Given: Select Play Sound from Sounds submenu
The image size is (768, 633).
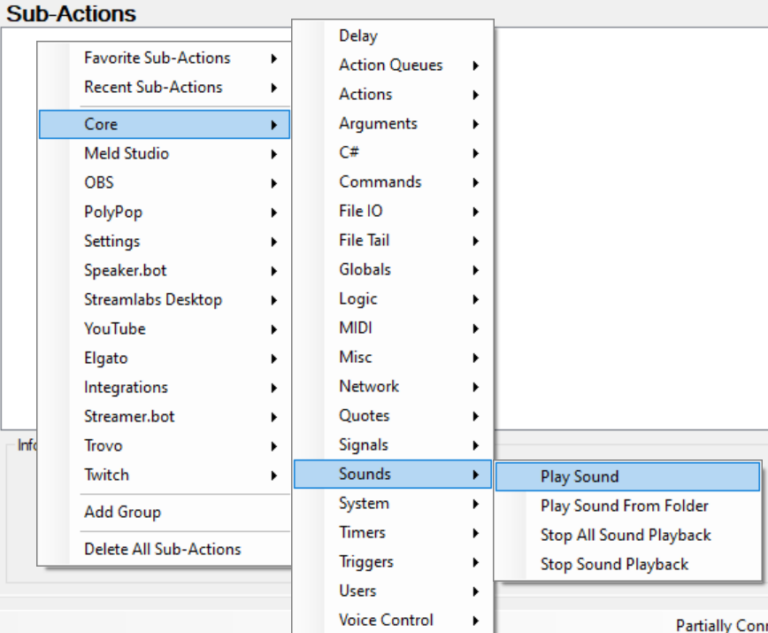Looking at the screenshot, I should click(580, 477).
